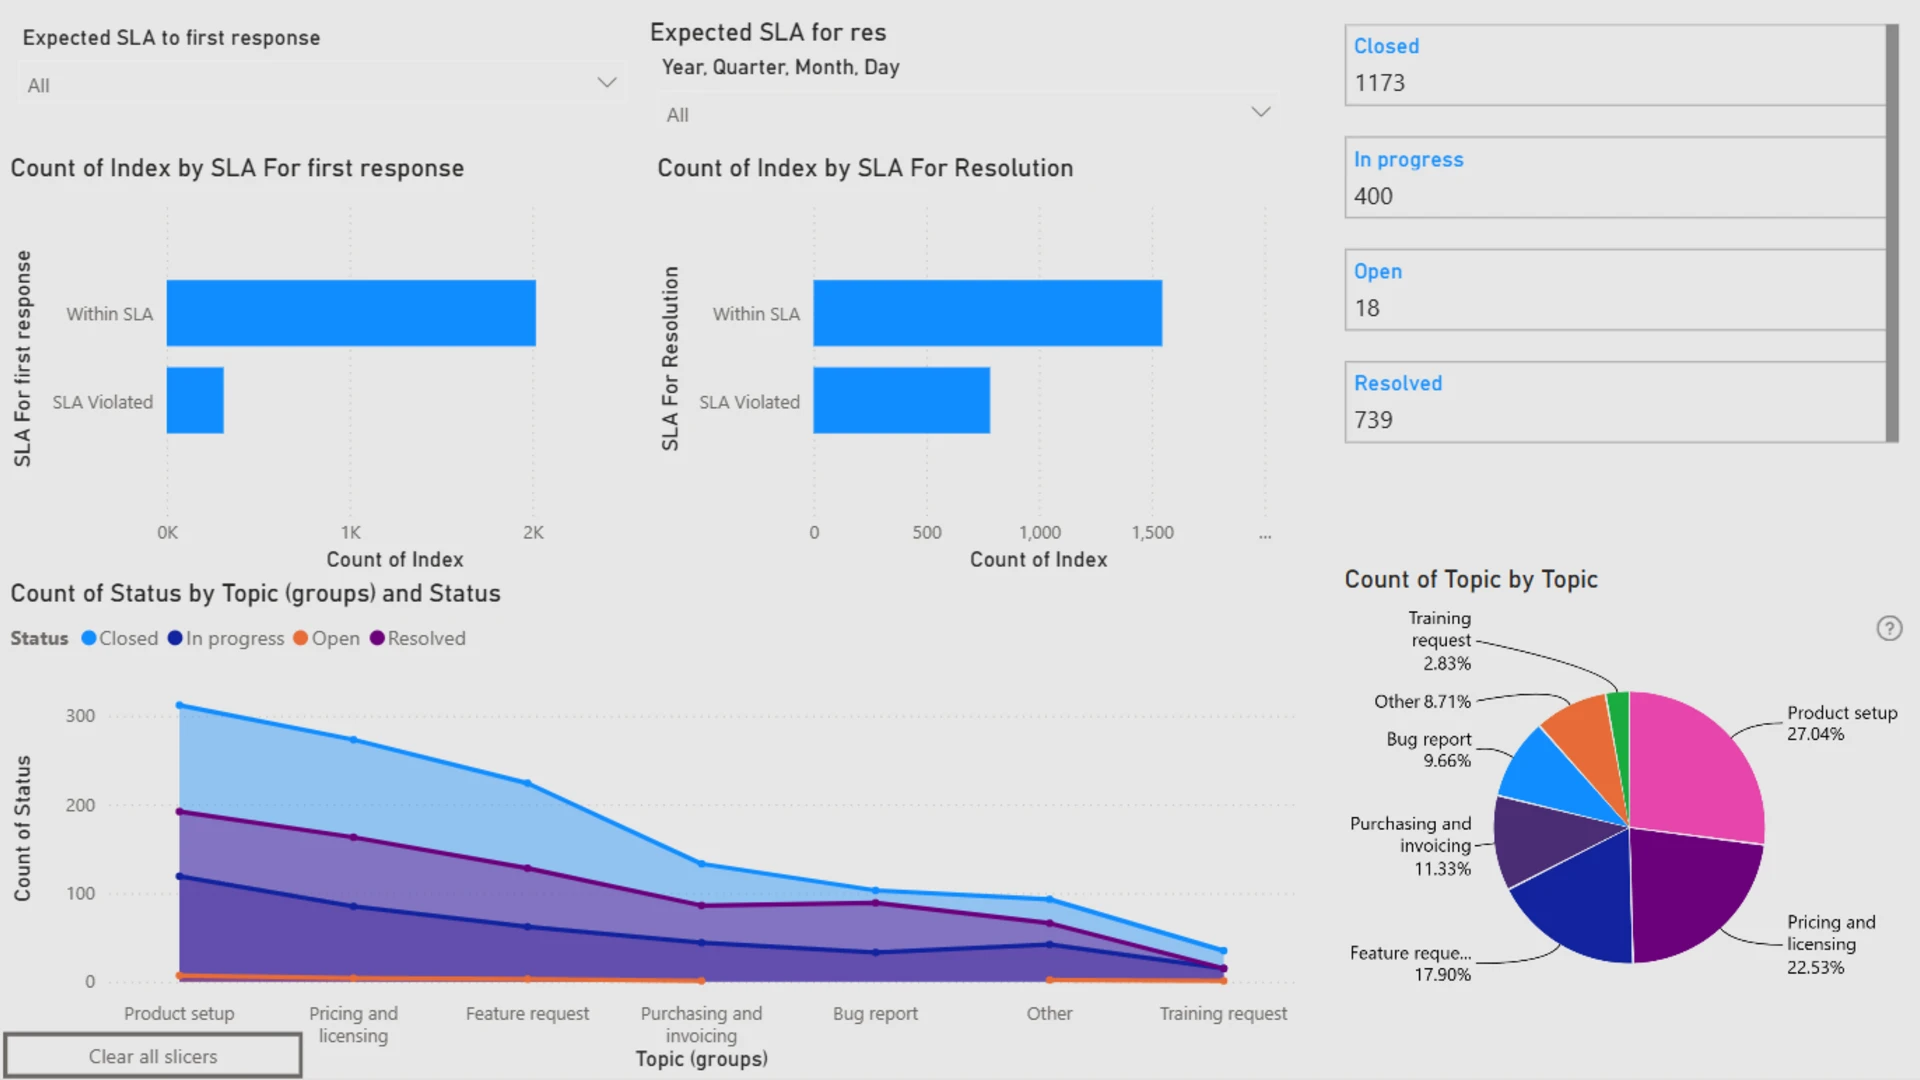Click Training request axis label on area chart
This screenshot has width=1920, height=1080.
click(x=1223, y=1013)
